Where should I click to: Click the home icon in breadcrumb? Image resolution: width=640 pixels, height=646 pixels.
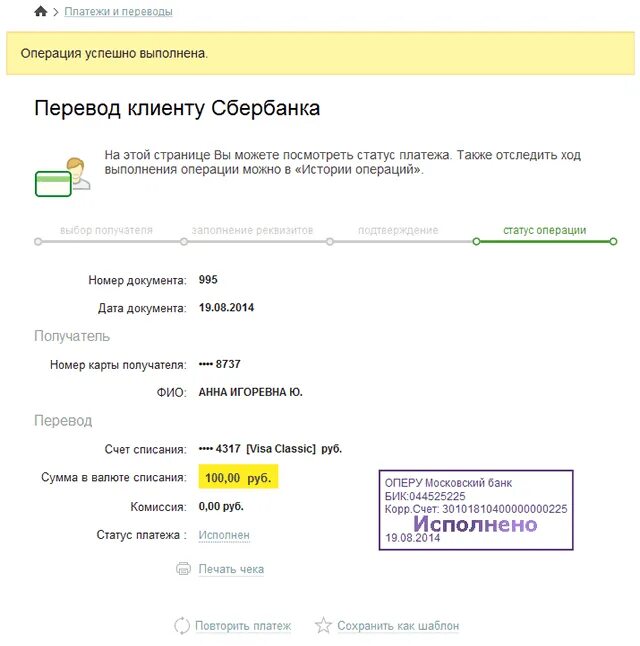40,11
